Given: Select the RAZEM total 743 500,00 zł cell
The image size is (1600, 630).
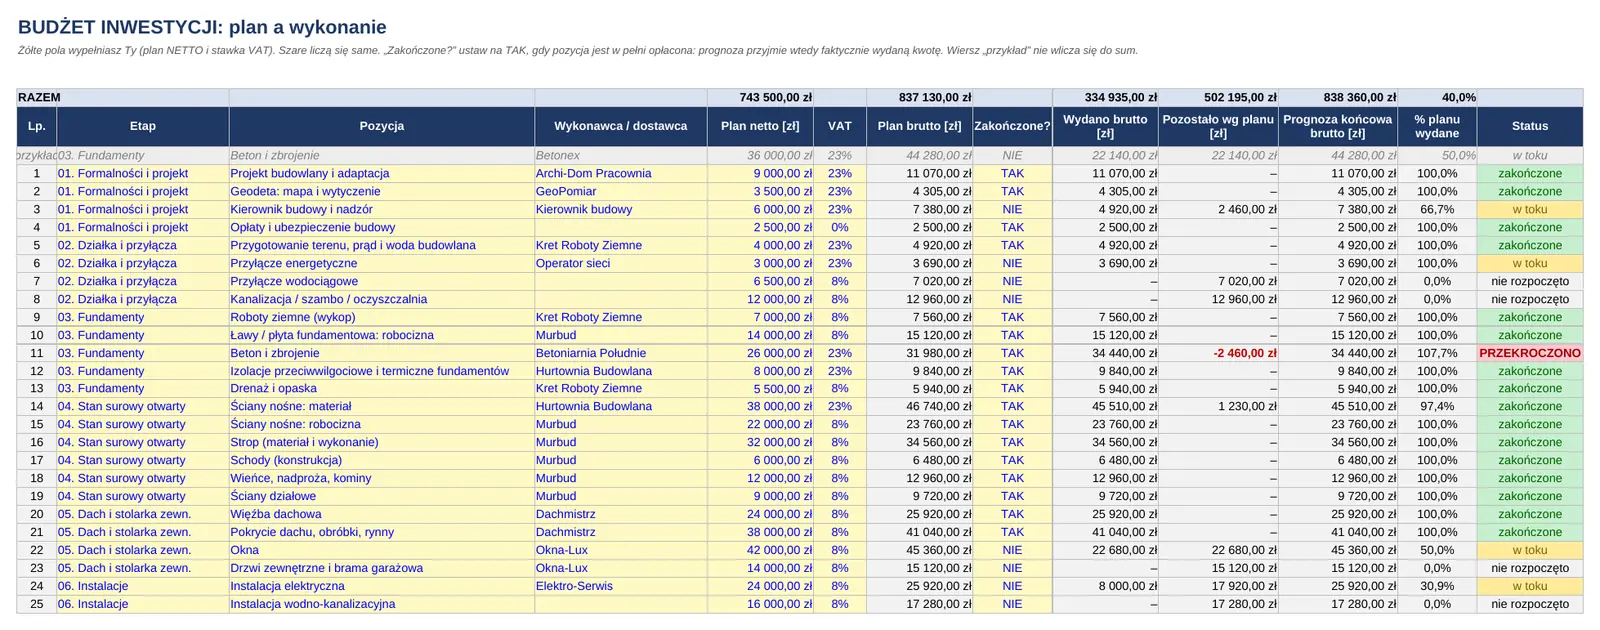Looking at the screenshot, I should (x=760, y=97).
